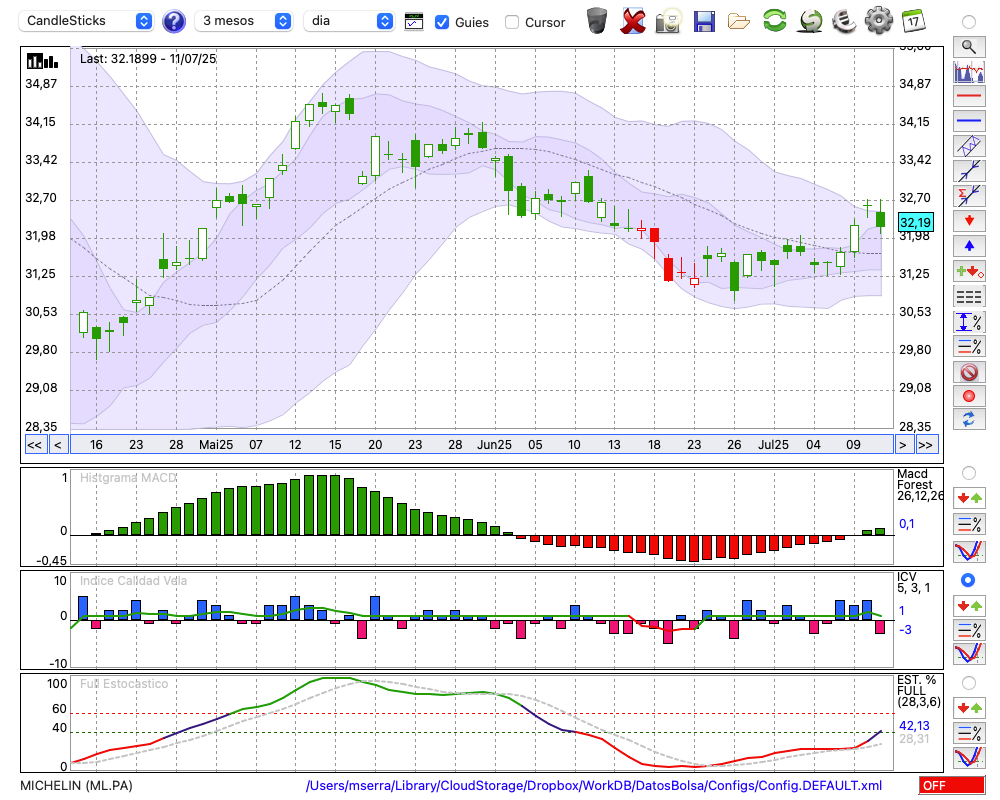Click the blue up arrow marker tool
This screenshot has width=1000, height=800.
tap(969, 246)
